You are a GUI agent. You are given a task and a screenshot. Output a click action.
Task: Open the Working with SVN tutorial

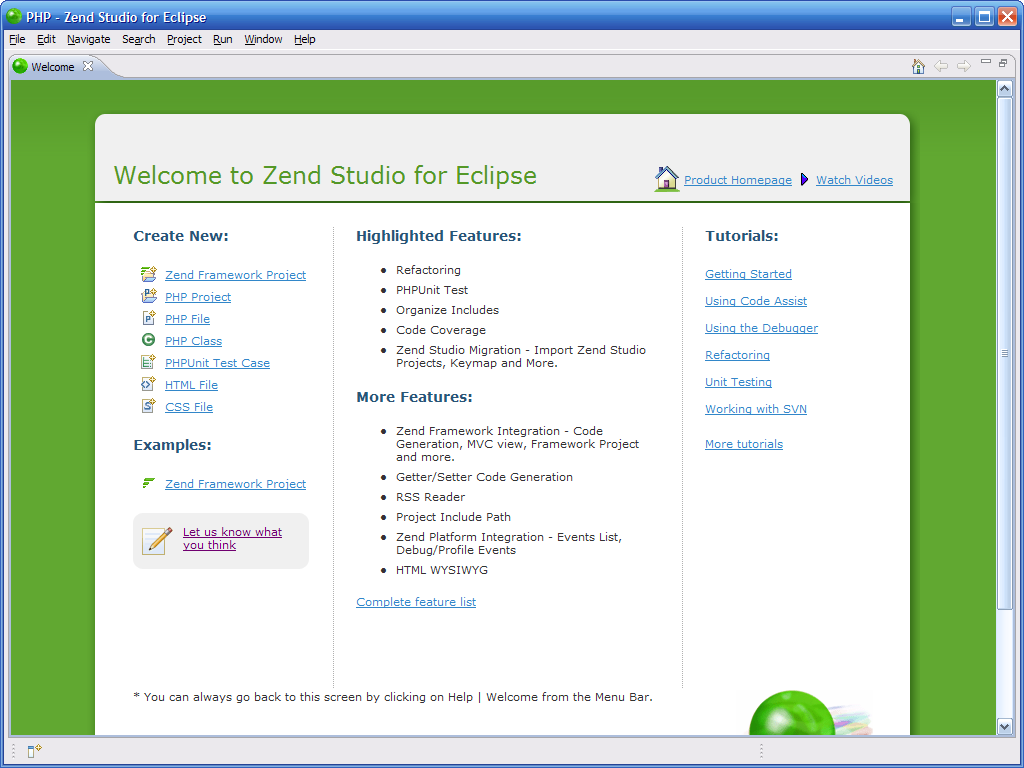point(756,409)
